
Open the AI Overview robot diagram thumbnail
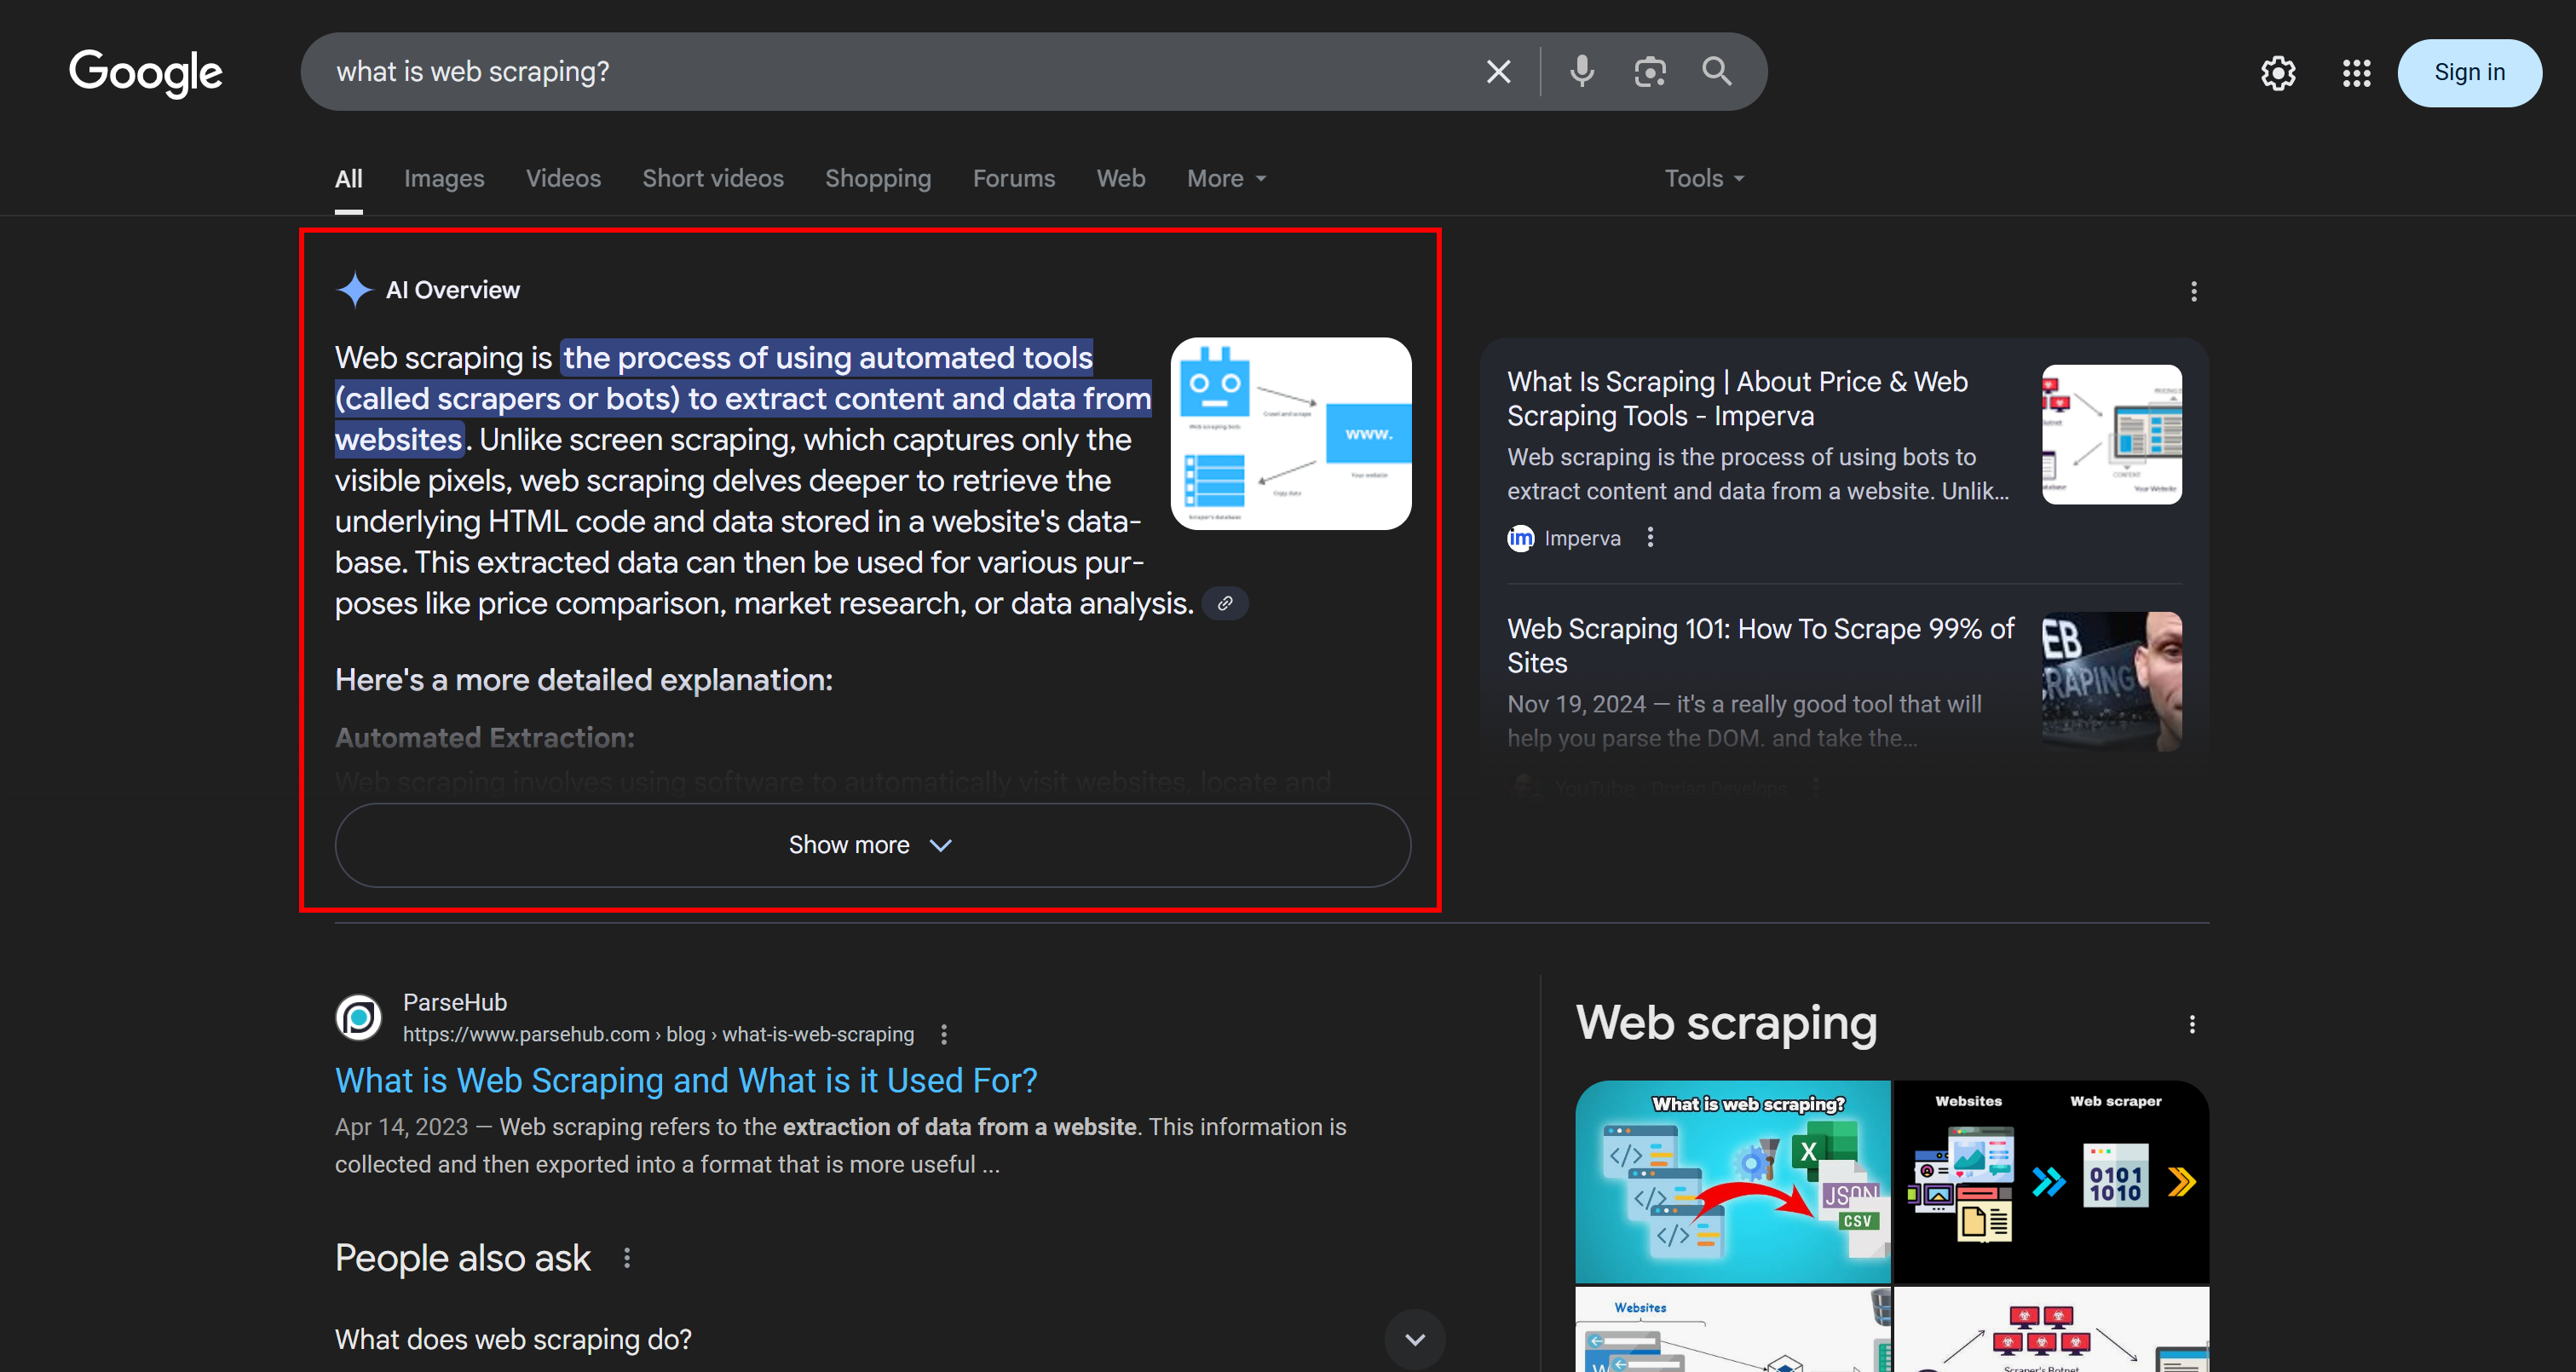click(x=1291, y=433)
